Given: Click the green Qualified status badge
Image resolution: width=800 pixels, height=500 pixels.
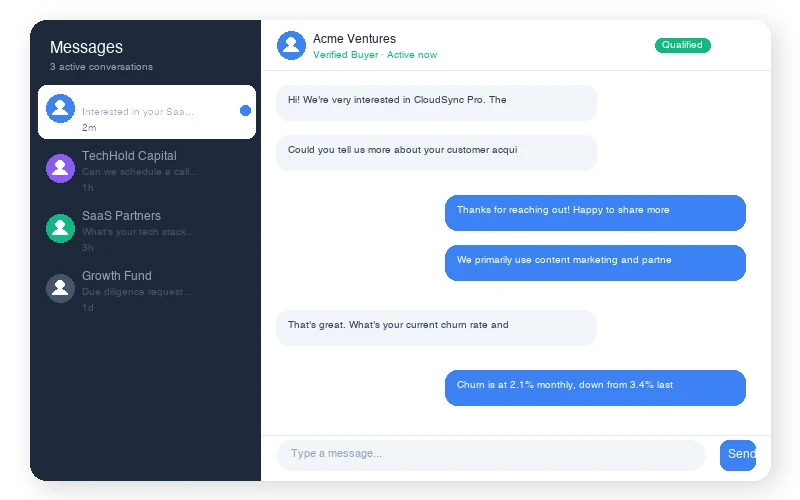Looking at the screenshot, I should pos(682,45).
